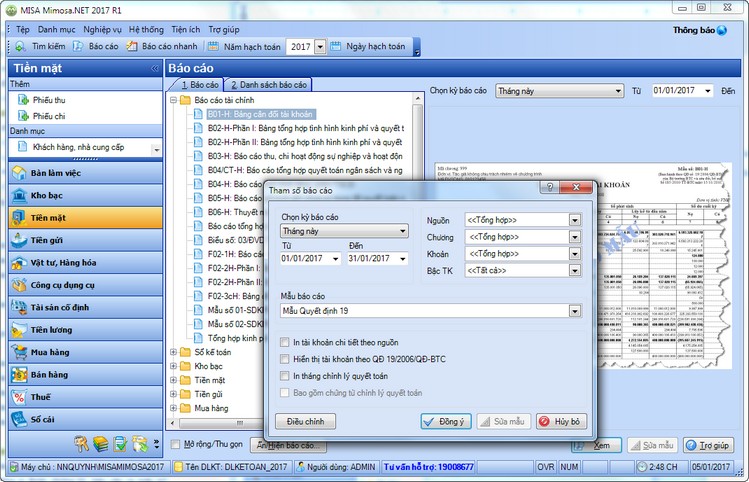Click the checklist icon in sidebar footer
The height and width of the screenshot is (482, 749).
pos(120,444)
